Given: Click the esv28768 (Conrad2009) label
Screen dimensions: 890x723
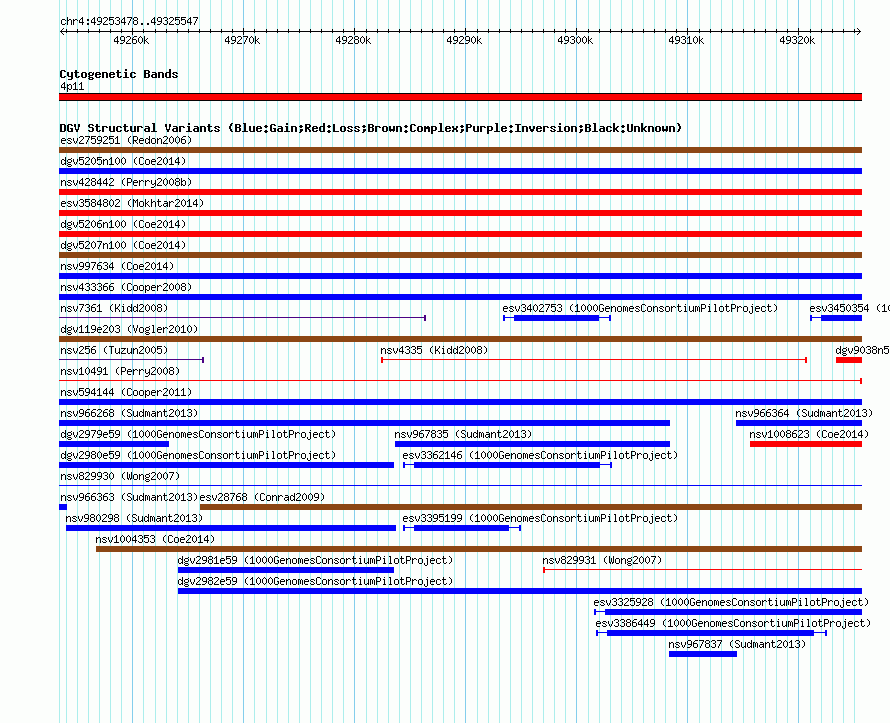Looking at the screenshot, I should point(262,497).
